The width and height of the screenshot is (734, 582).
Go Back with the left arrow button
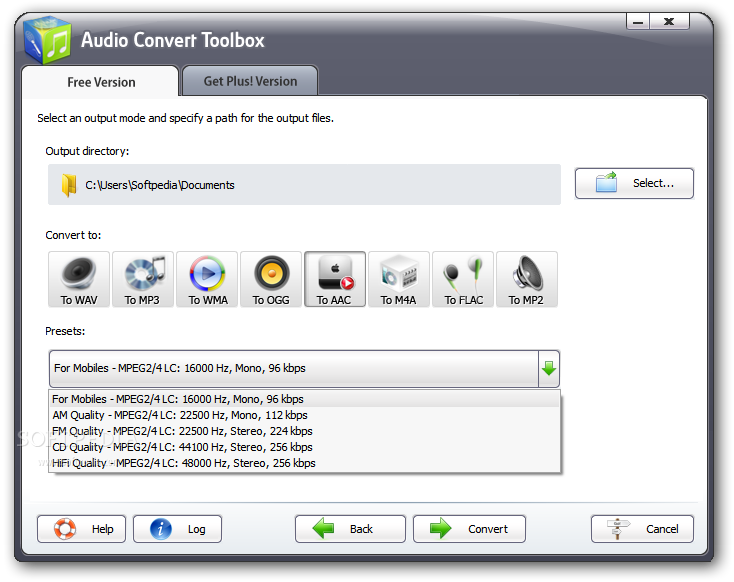pyautogui.click(x=350, y=529)
